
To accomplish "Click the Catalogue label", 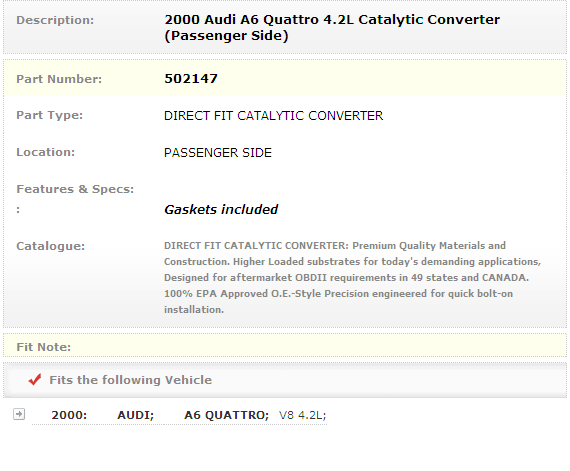I will coord(50,246).
